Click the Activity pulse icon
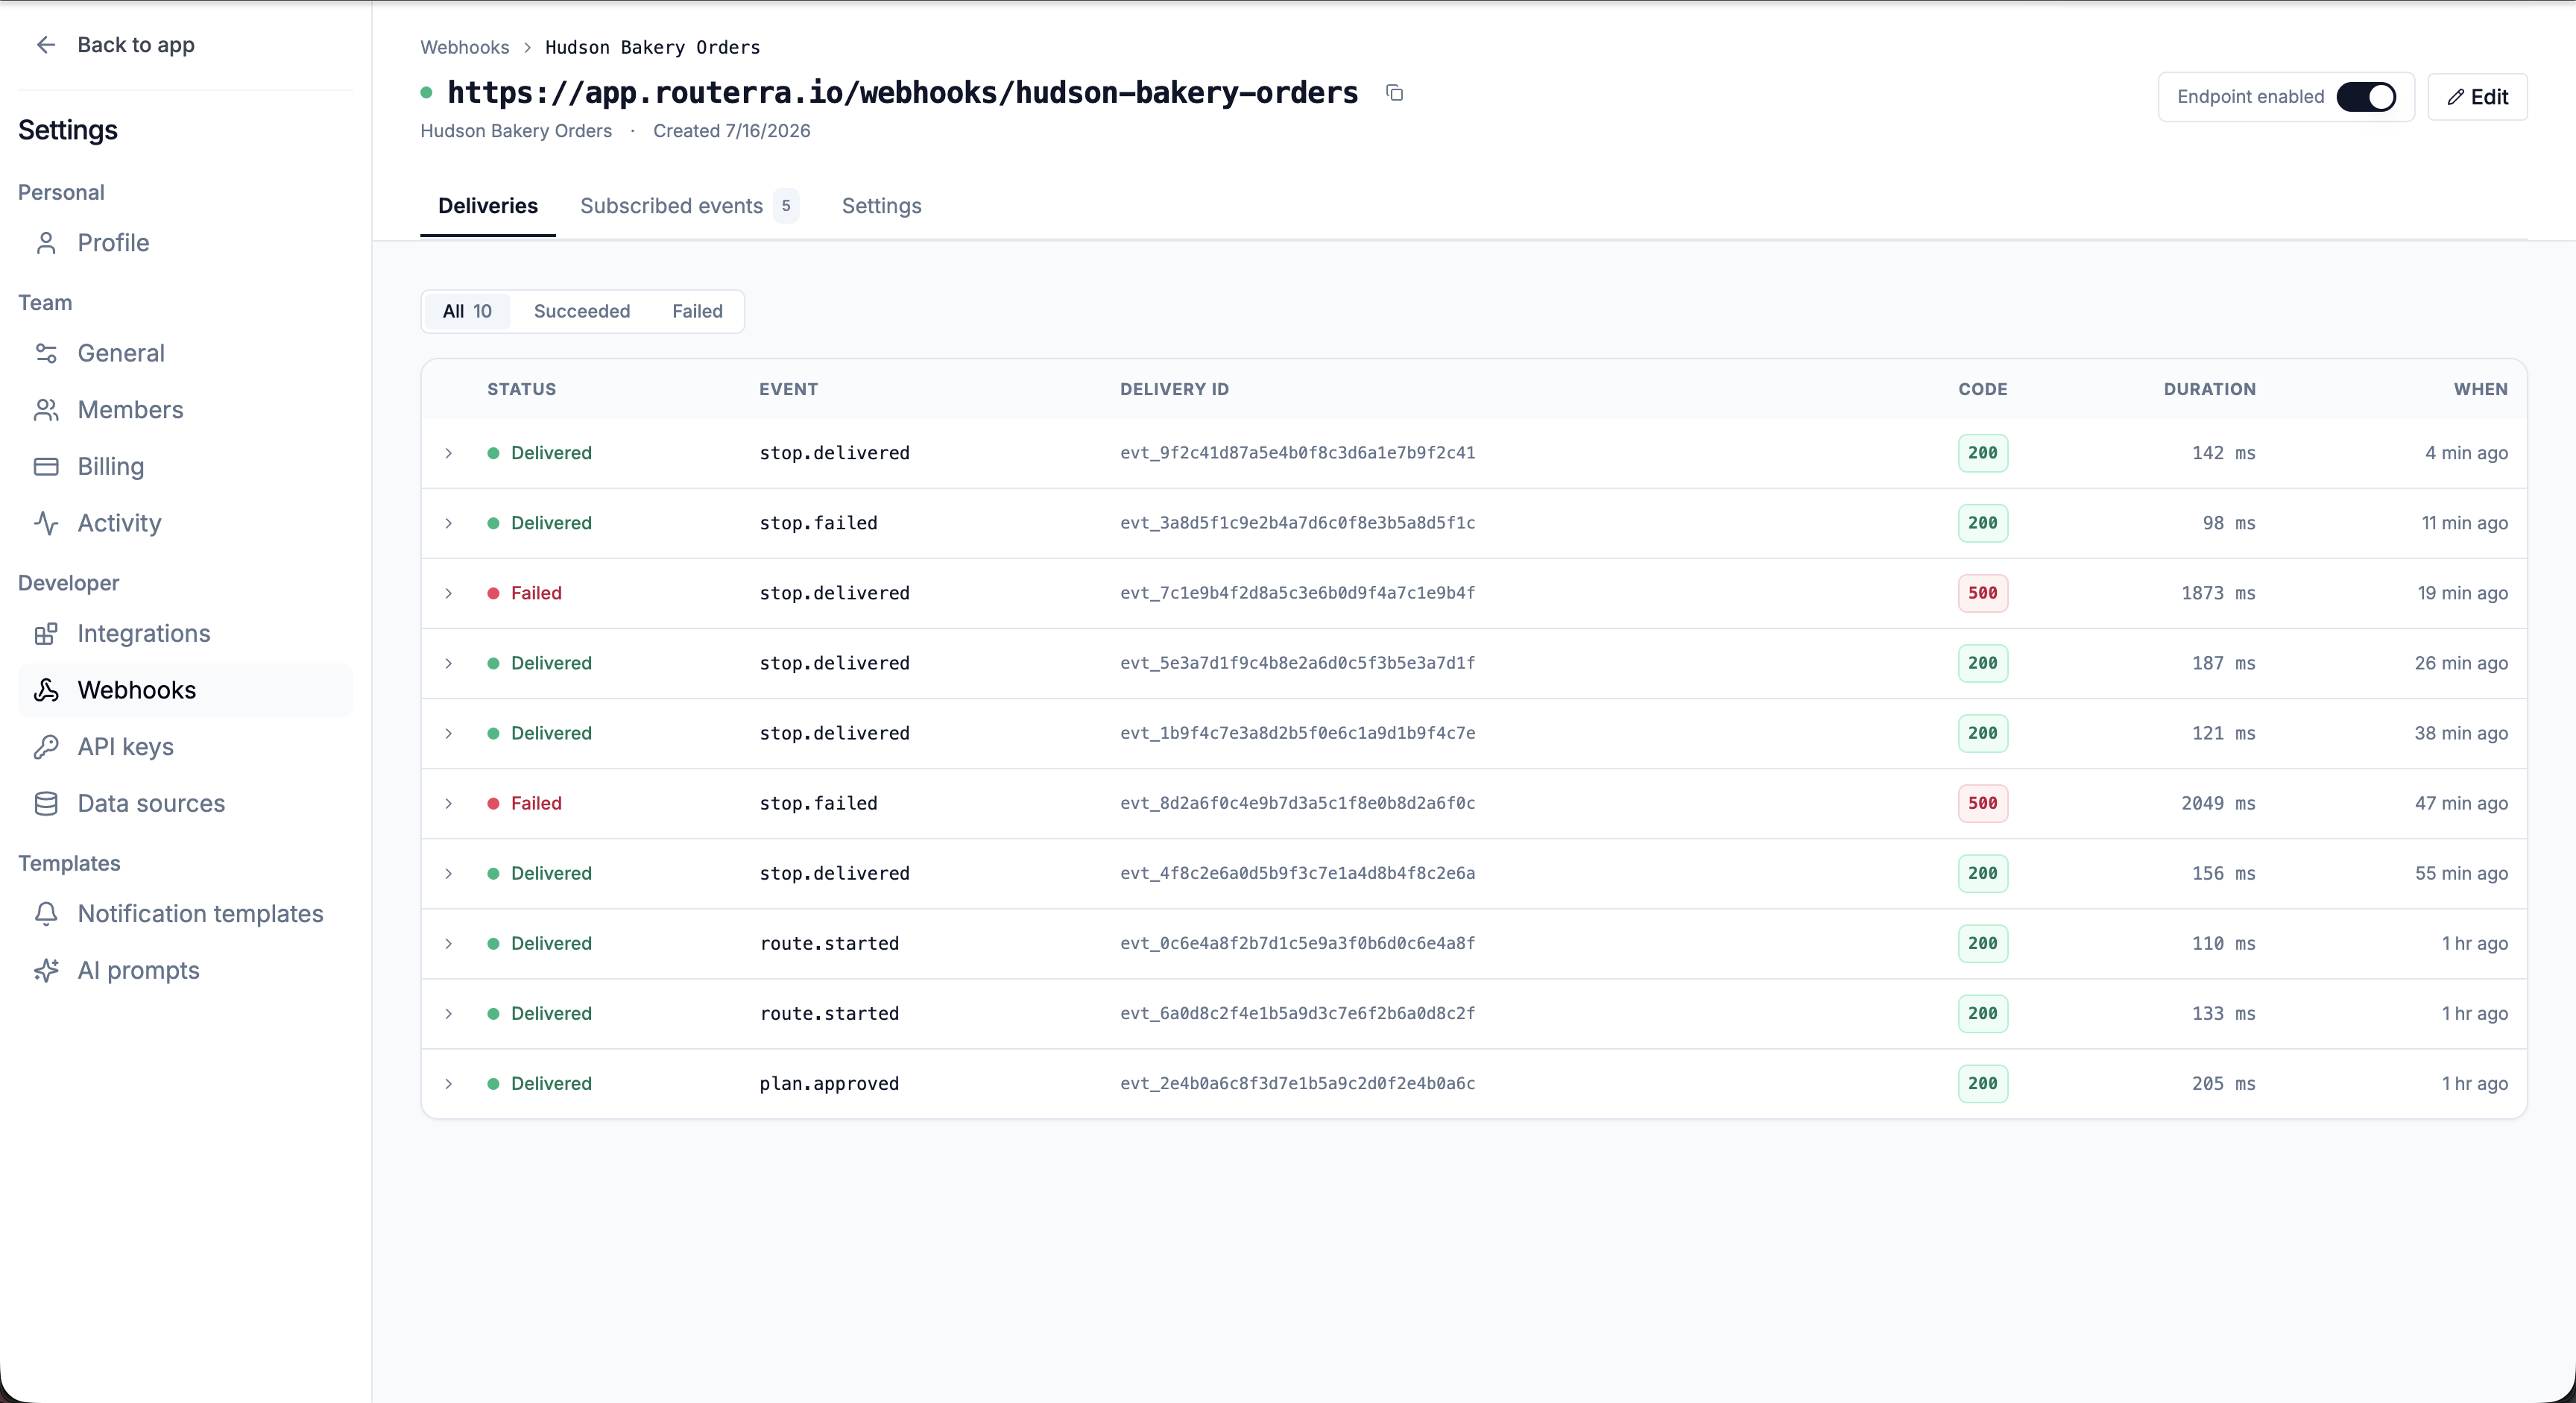This screenshot has width=2576, height=1403. 46,523
